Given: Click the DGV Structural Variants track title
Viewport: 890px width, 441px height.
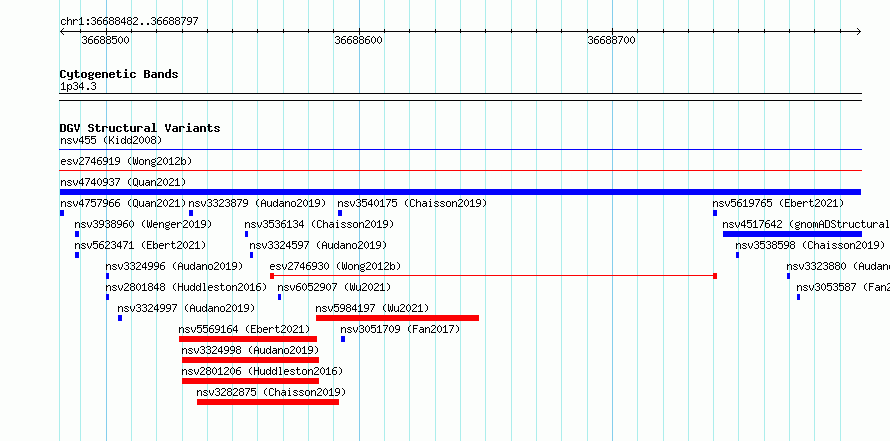Looking at the screenshot, I should point(140,128).
